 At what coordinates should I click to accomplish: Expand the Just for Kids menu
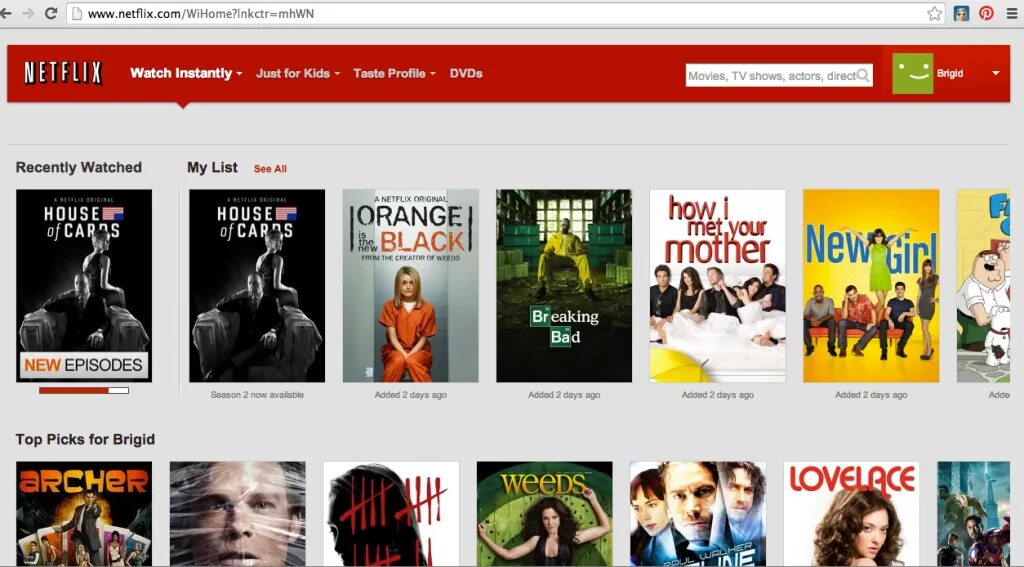click(x=298, y=73)
